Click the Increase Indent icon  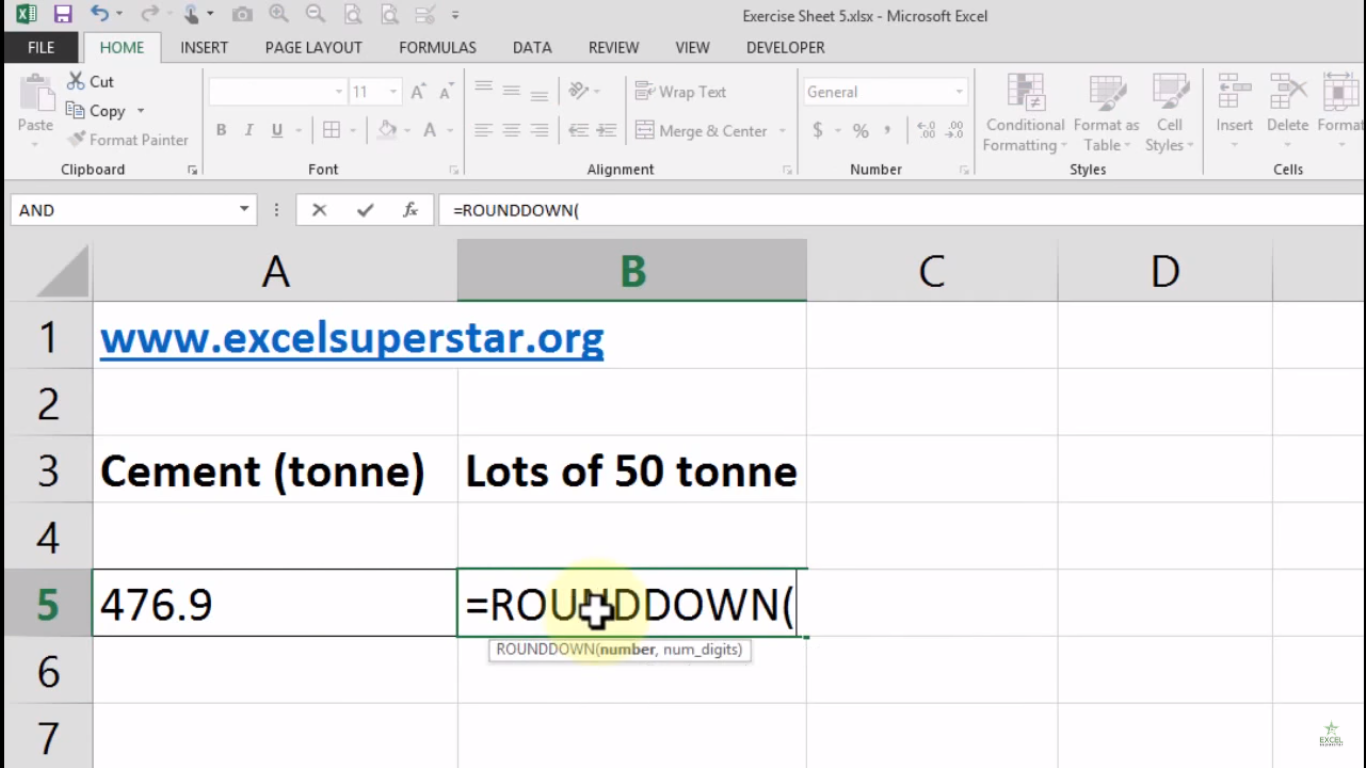point(606,130)
